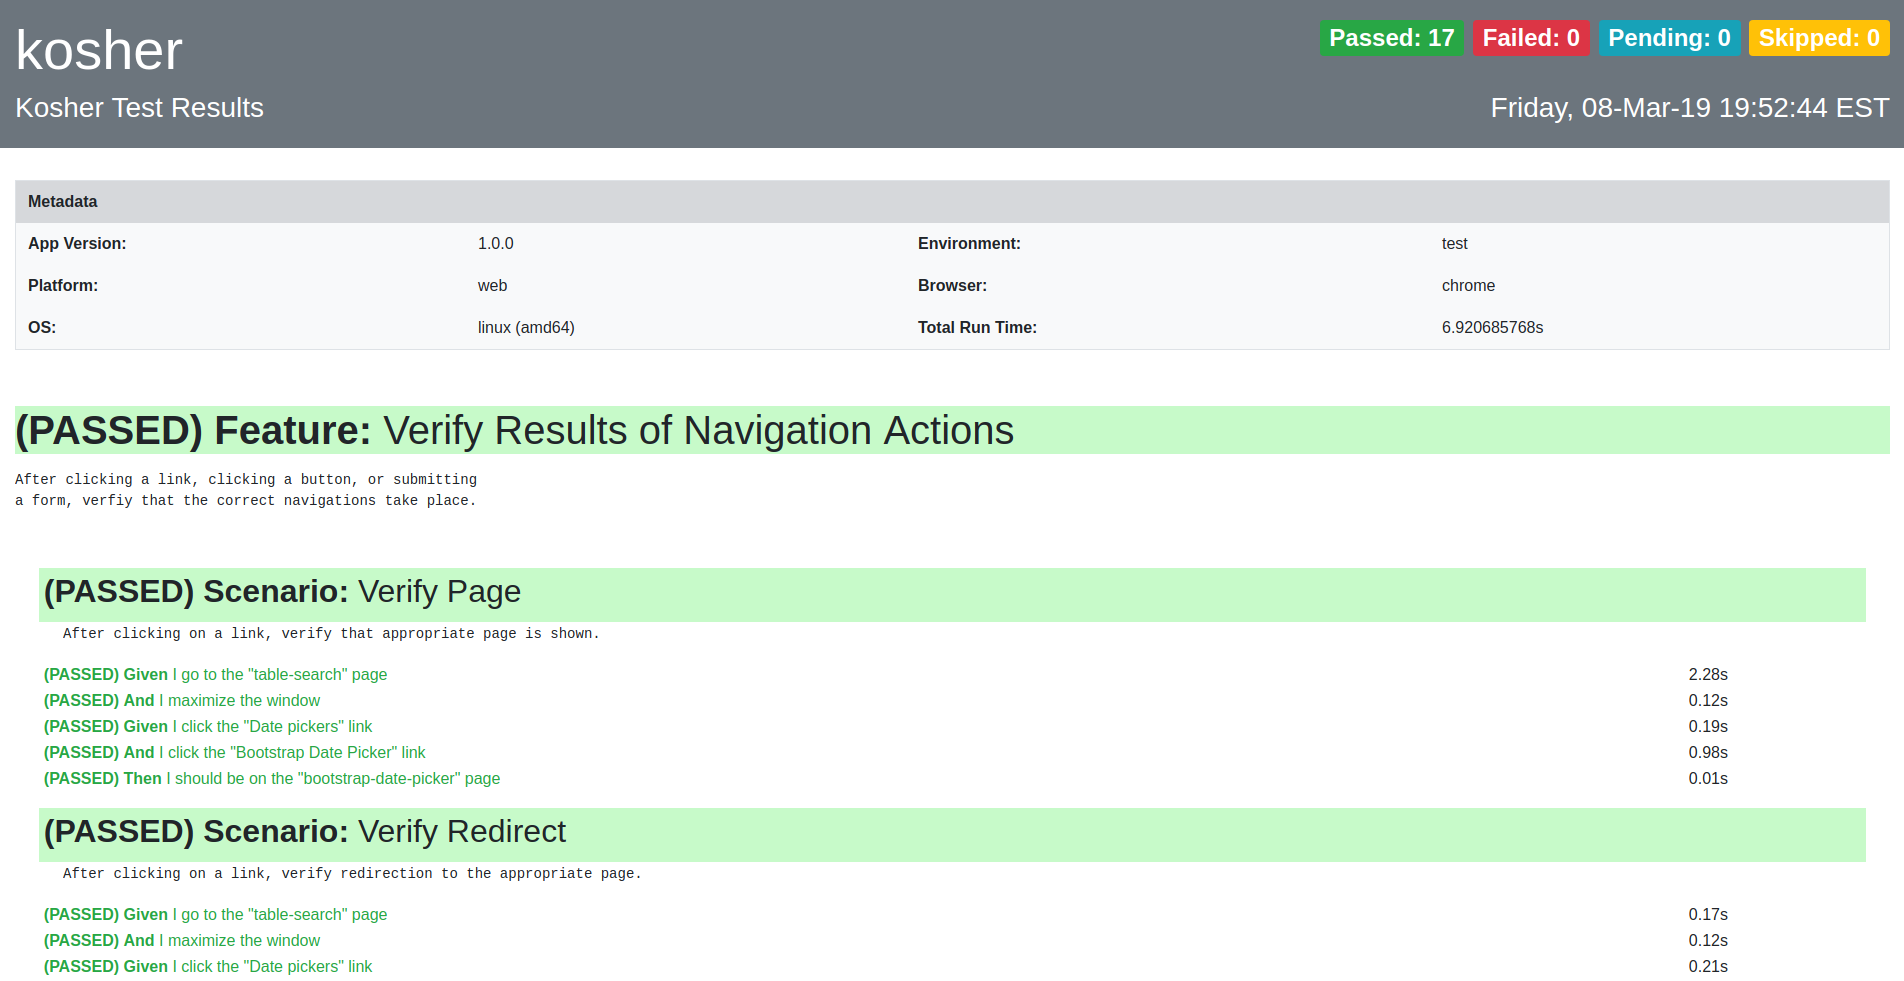Click step click "Bootstrap Date Picker" link
Screen dimensions: 1904x981
click(x=235, y=753)
